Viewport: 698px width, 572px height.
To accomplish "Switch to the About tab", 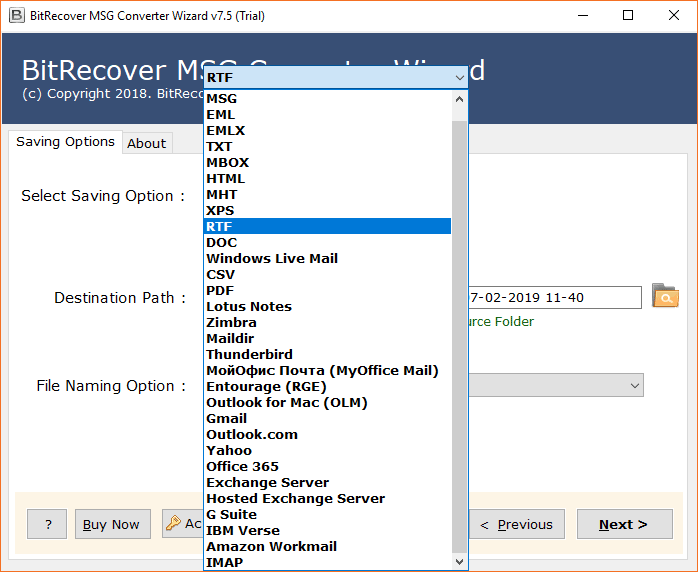I will coord(147,143).
